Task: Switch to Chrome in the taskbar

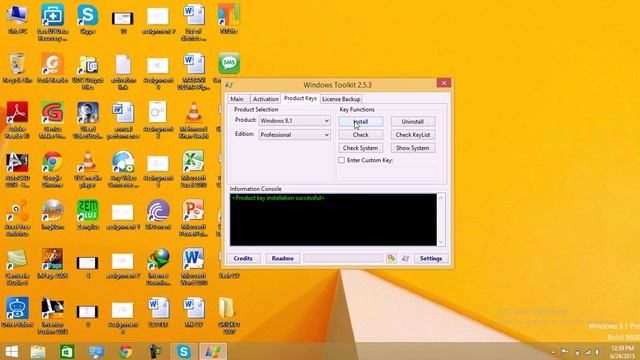Action: click(126, 351)
